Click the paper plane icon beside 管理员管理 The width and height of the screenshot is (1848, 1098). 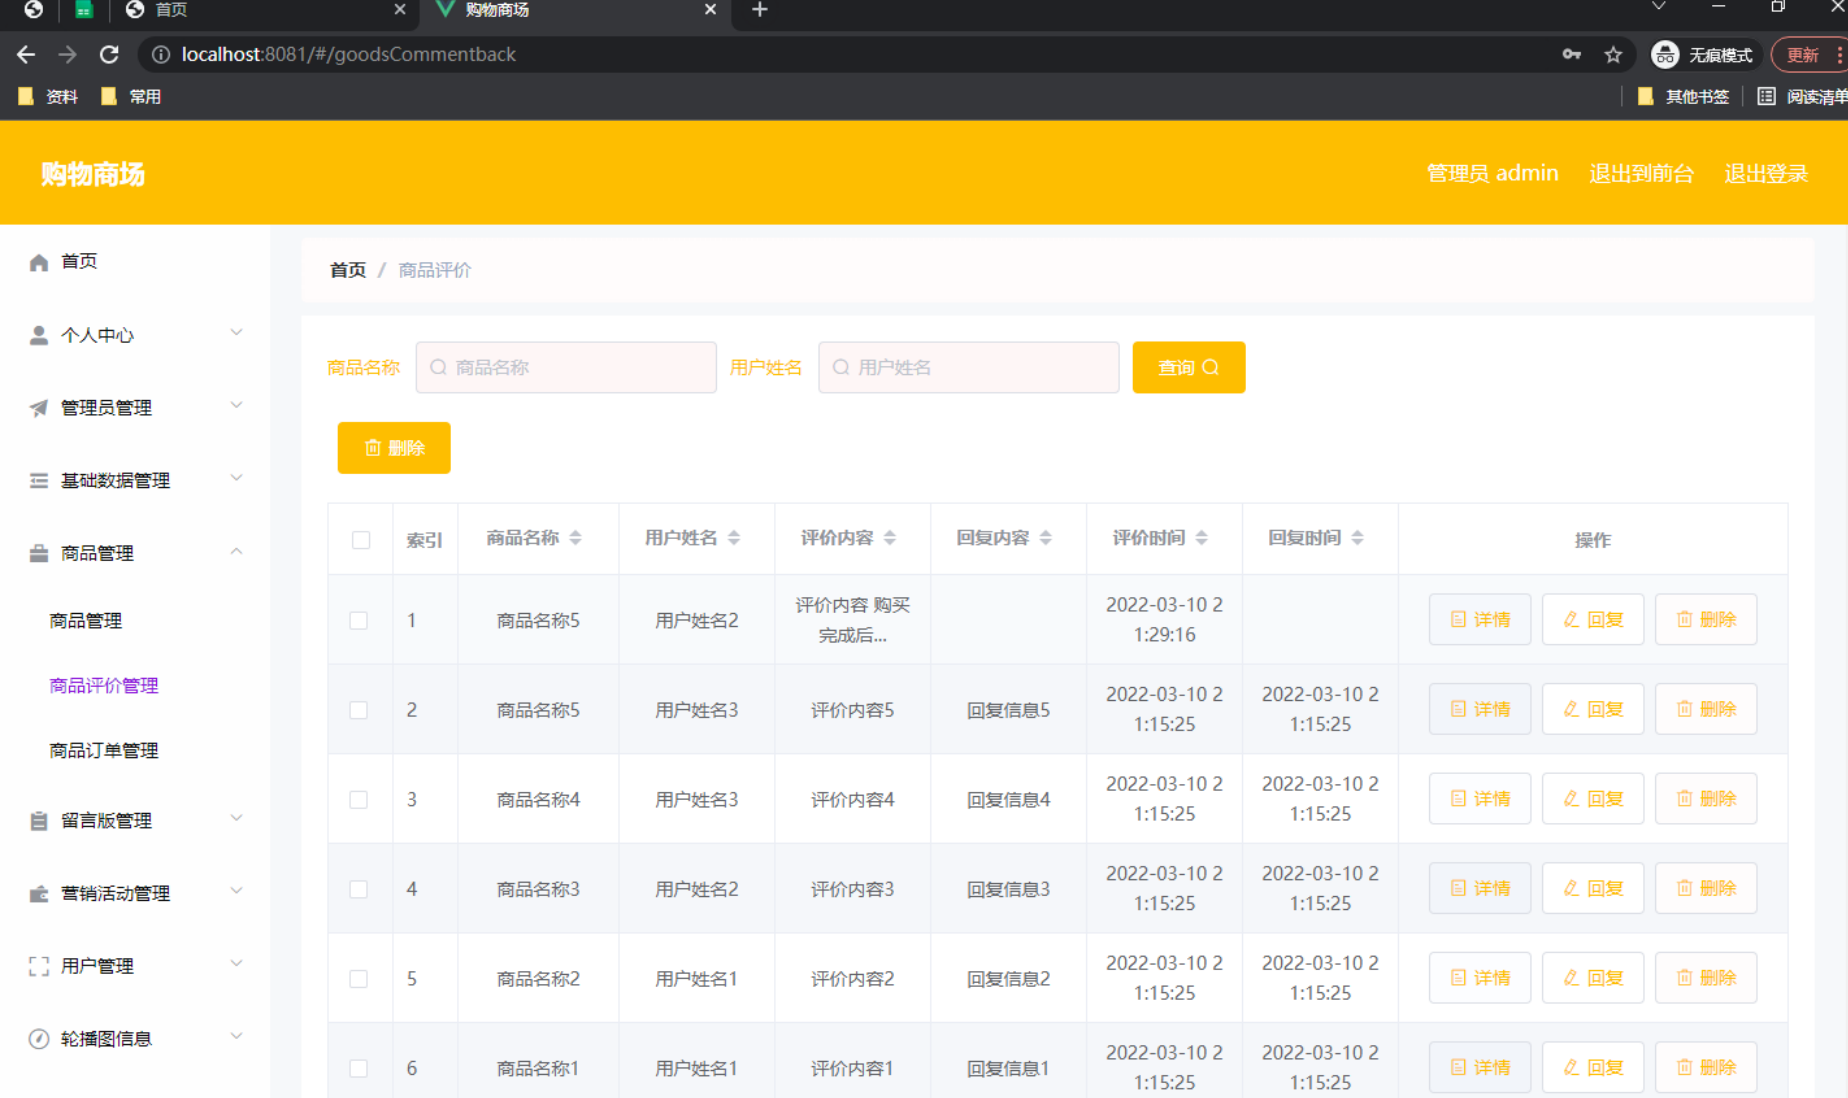[39, 408]
